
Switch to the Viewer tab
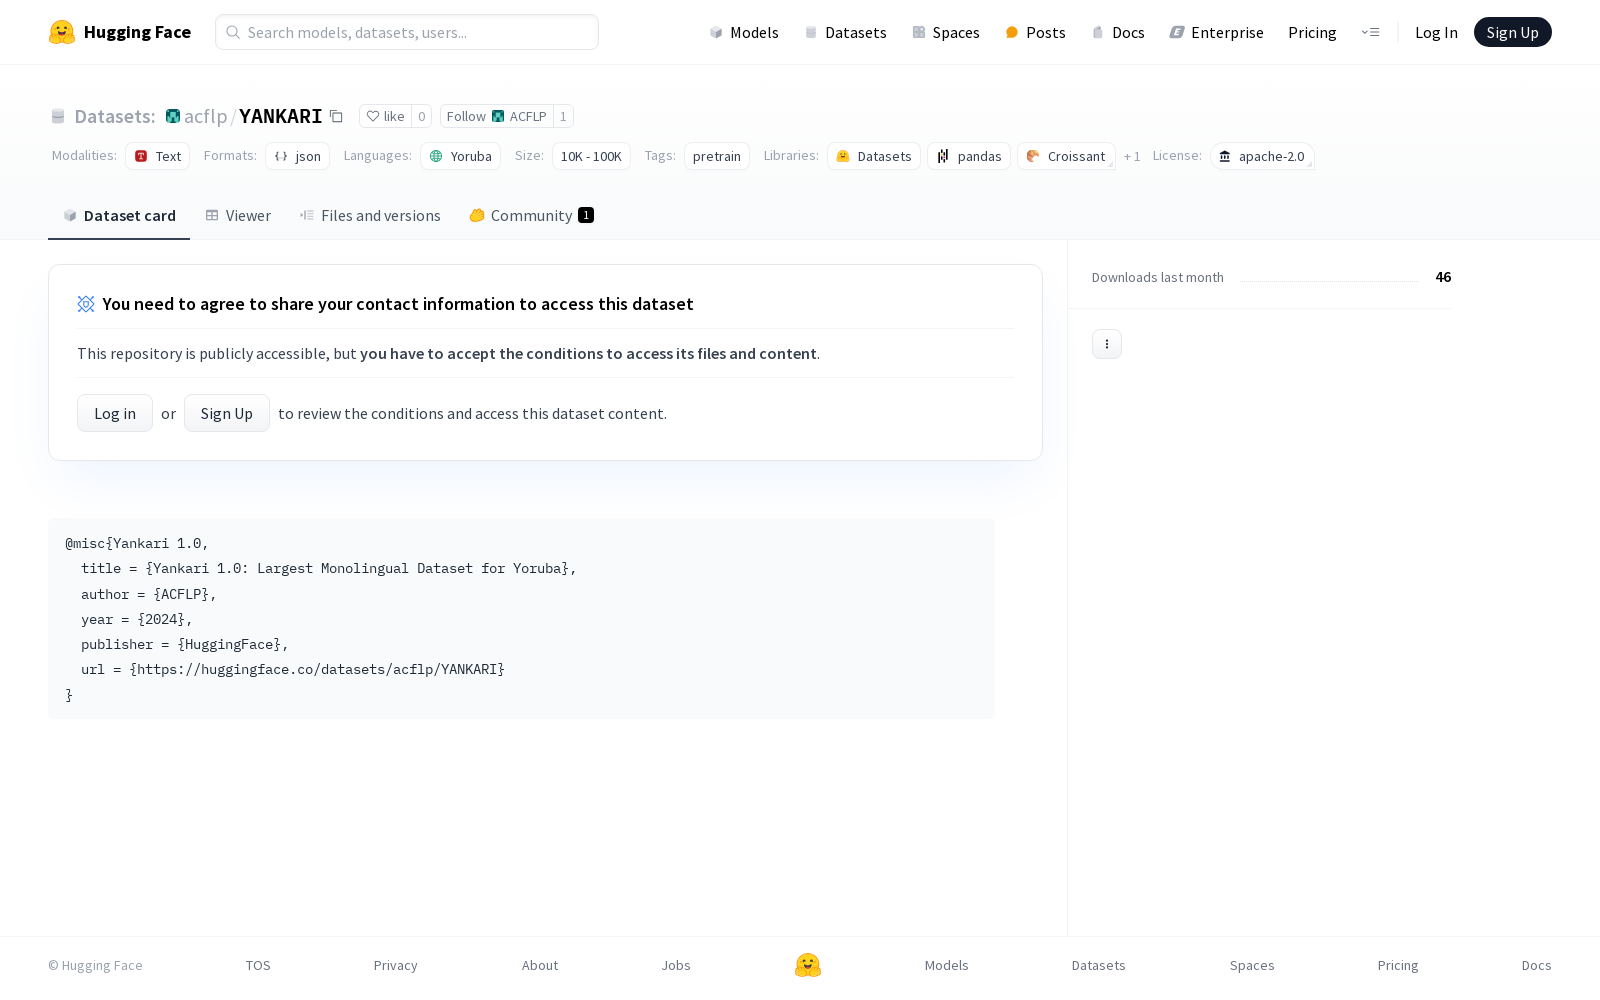pyautogui.click(x=238, y=215)
